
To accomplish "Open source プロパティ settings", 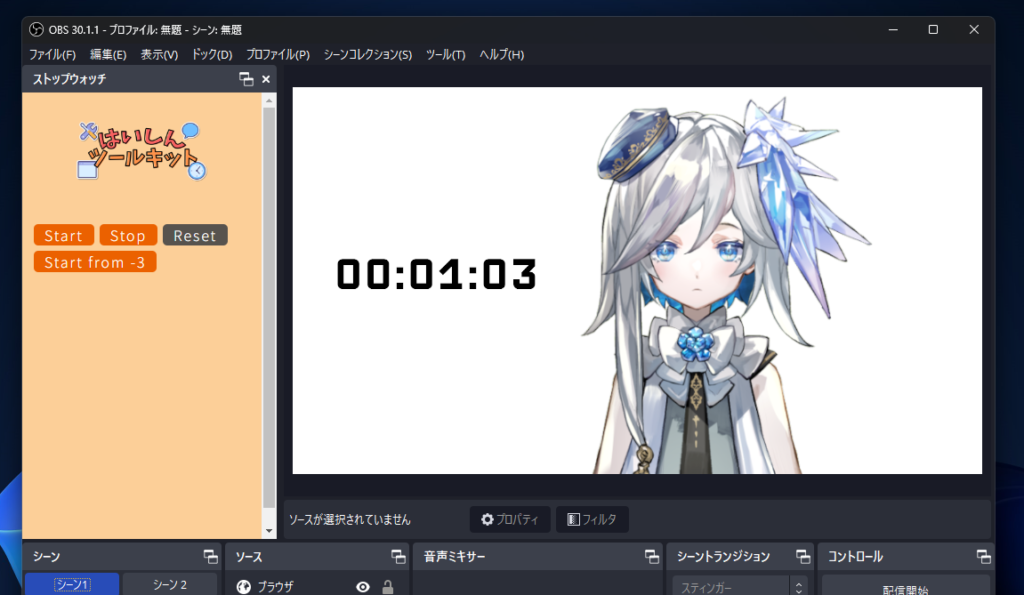I will (510, 519).
